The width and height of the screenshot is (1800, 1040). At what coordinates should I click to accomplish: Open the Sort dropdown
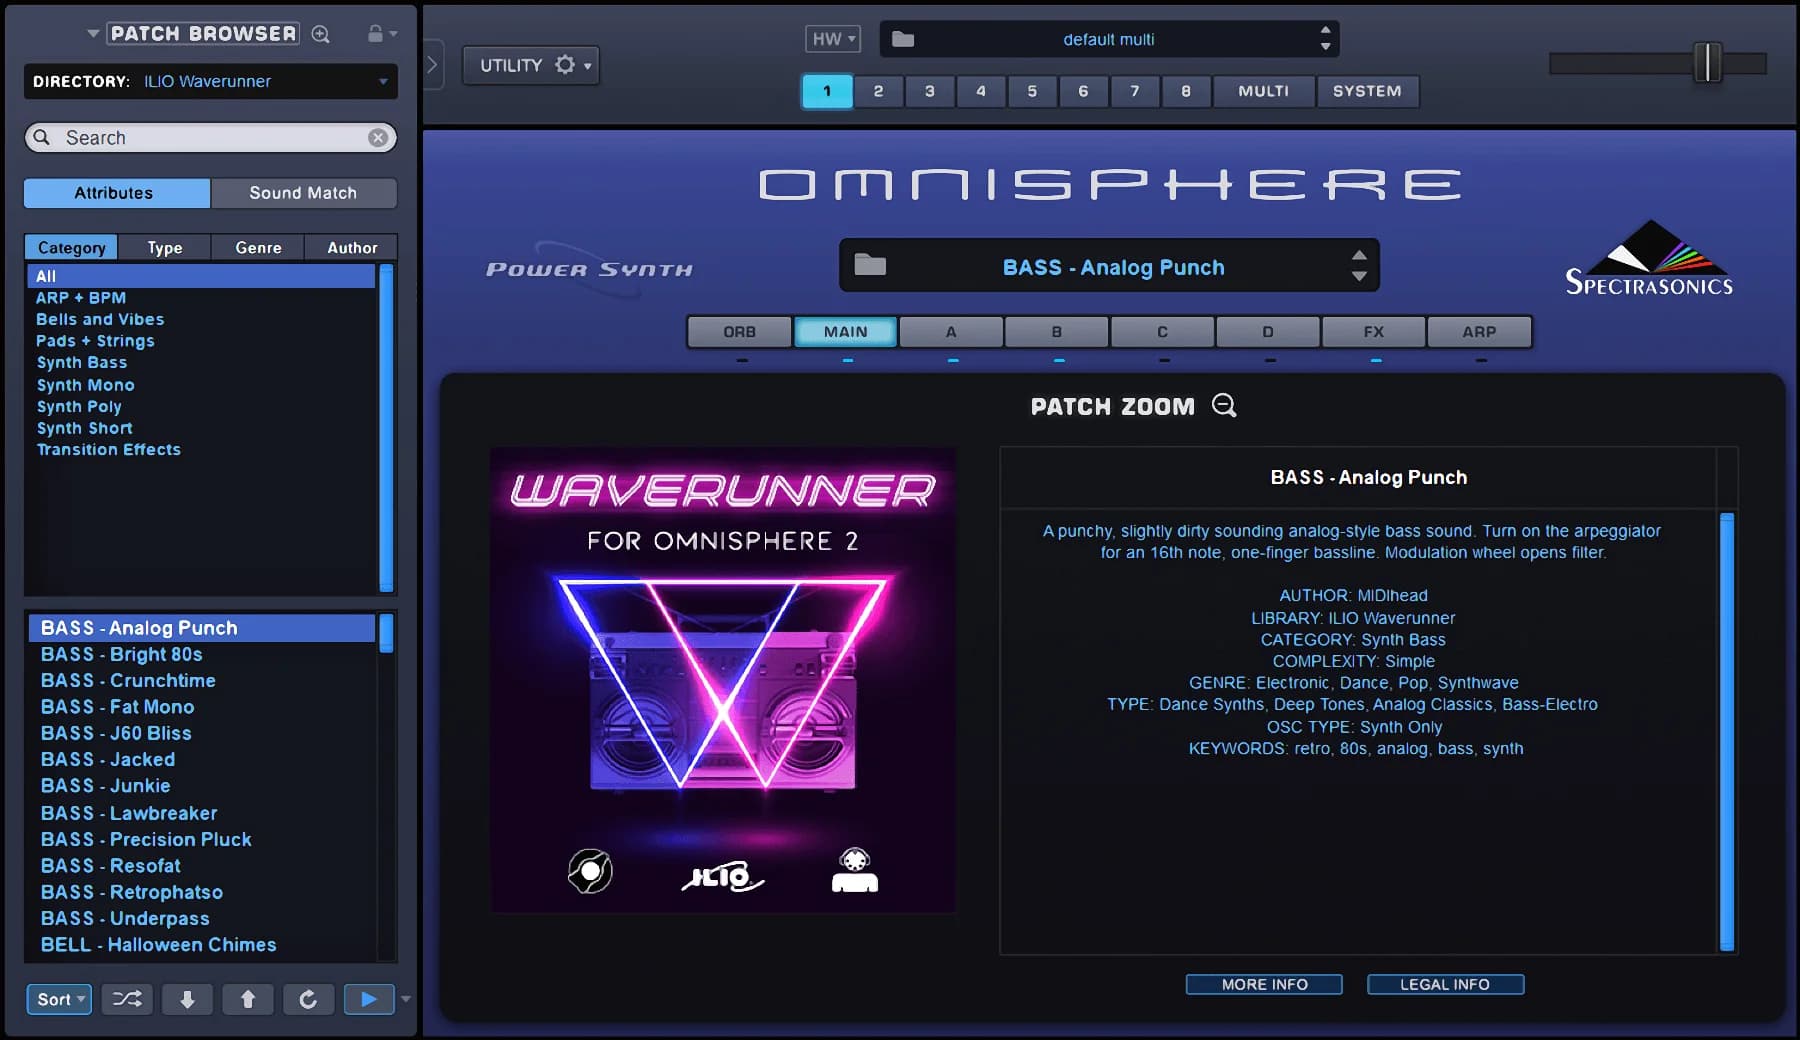pyautogui.click(x=58, y=999)
